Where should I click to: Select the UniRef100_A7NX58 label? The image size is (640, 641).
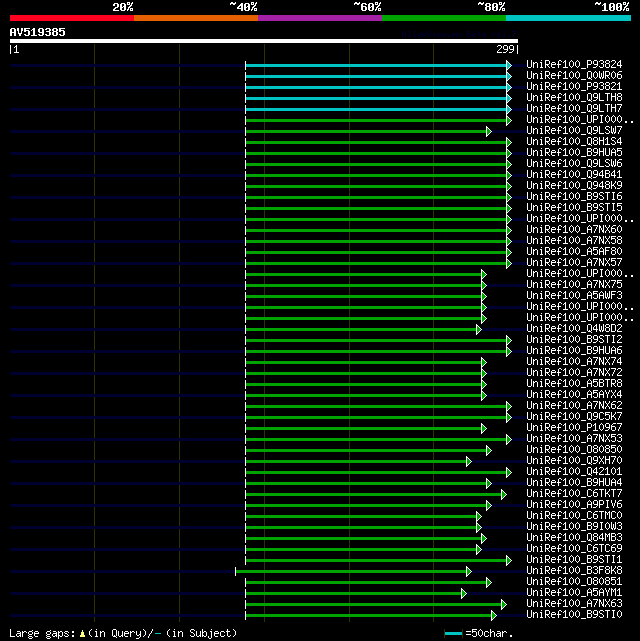(x=574, y=241)
